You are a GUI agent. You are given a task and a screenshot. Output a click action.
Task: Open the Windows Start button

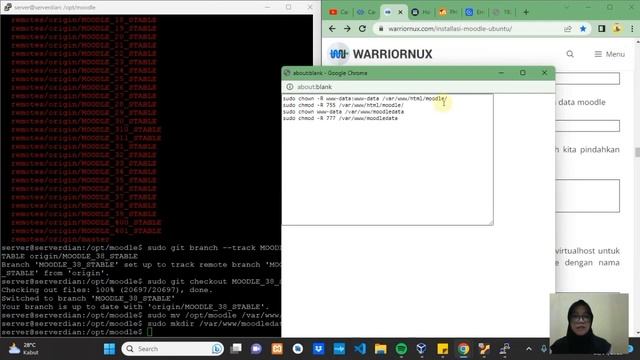[109, 349]
